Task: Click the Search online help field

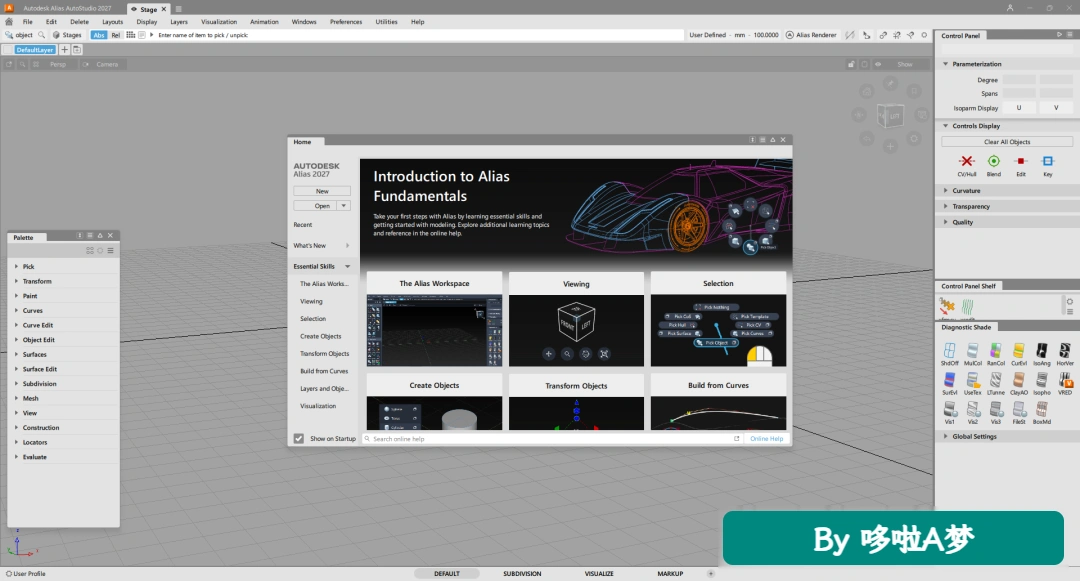Action: tap(552, 439)
